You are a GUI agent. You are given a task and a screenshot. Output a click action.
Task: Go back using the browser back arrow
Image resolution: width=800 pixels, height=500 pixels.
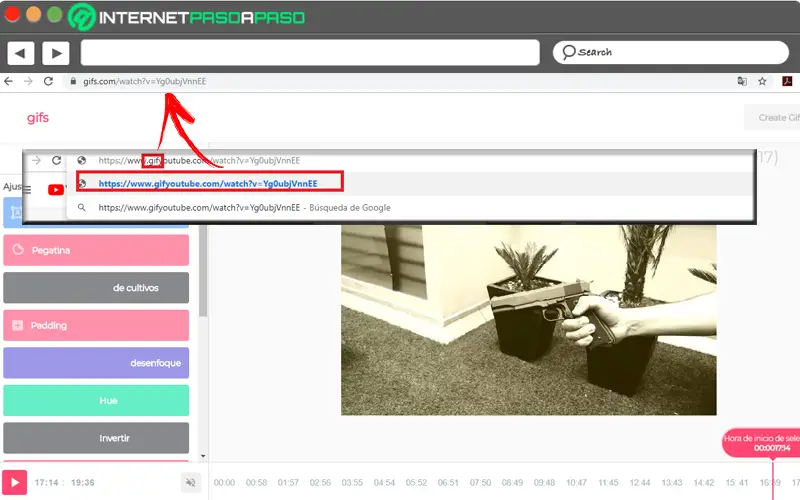tap(8, 81)
